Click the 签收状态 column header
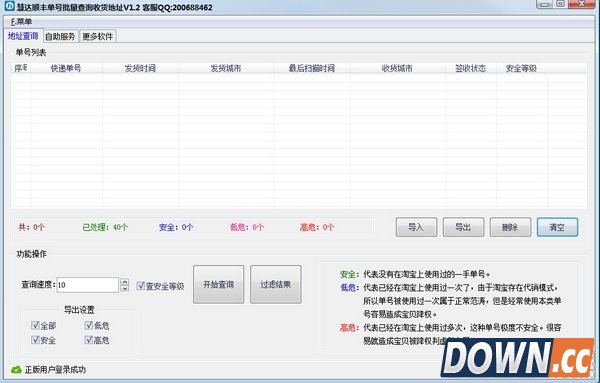 point(471,68)
